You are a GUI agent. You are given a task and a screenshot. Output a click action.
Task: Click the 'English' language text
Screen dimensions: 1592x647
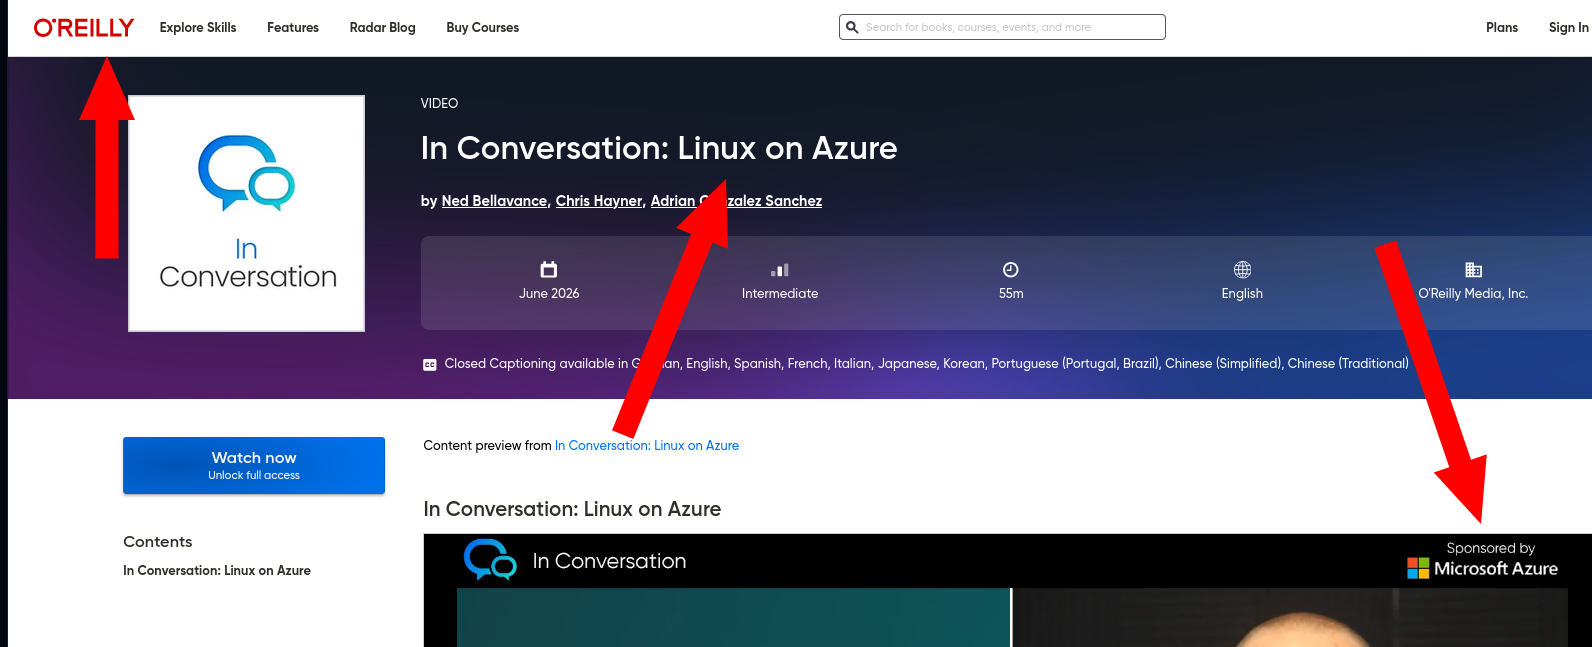[1242, 293]
